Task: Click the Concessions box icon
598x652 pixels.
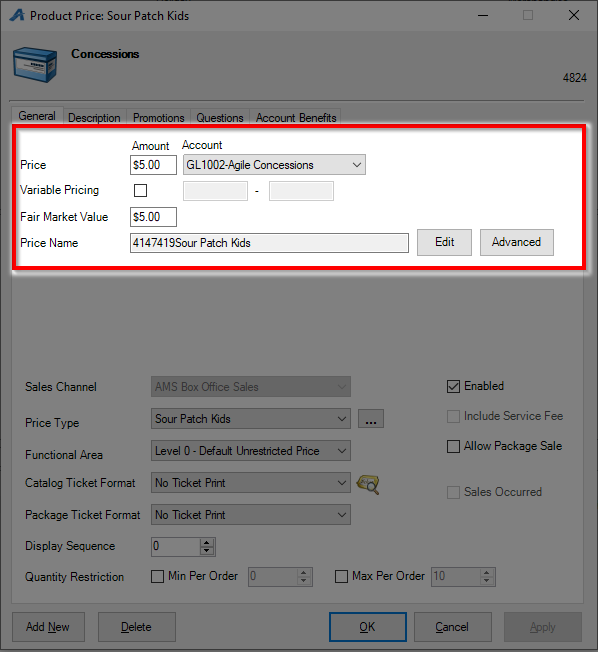Action: (x=35, y=64)
